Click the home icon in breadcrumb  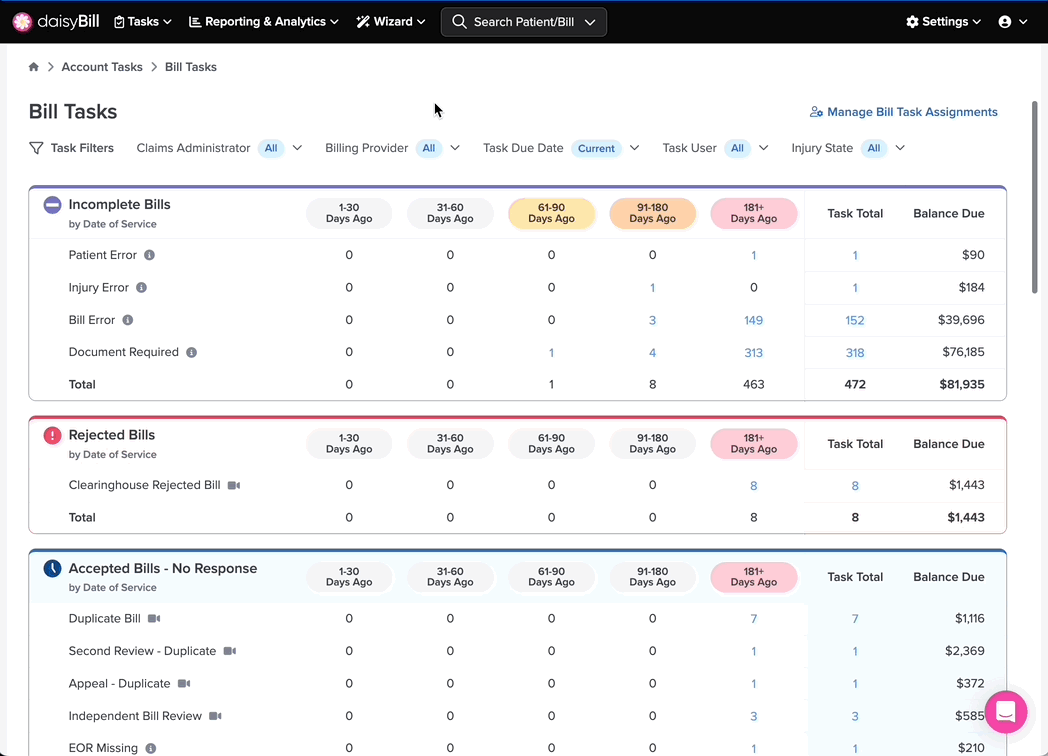click(33, 67)
